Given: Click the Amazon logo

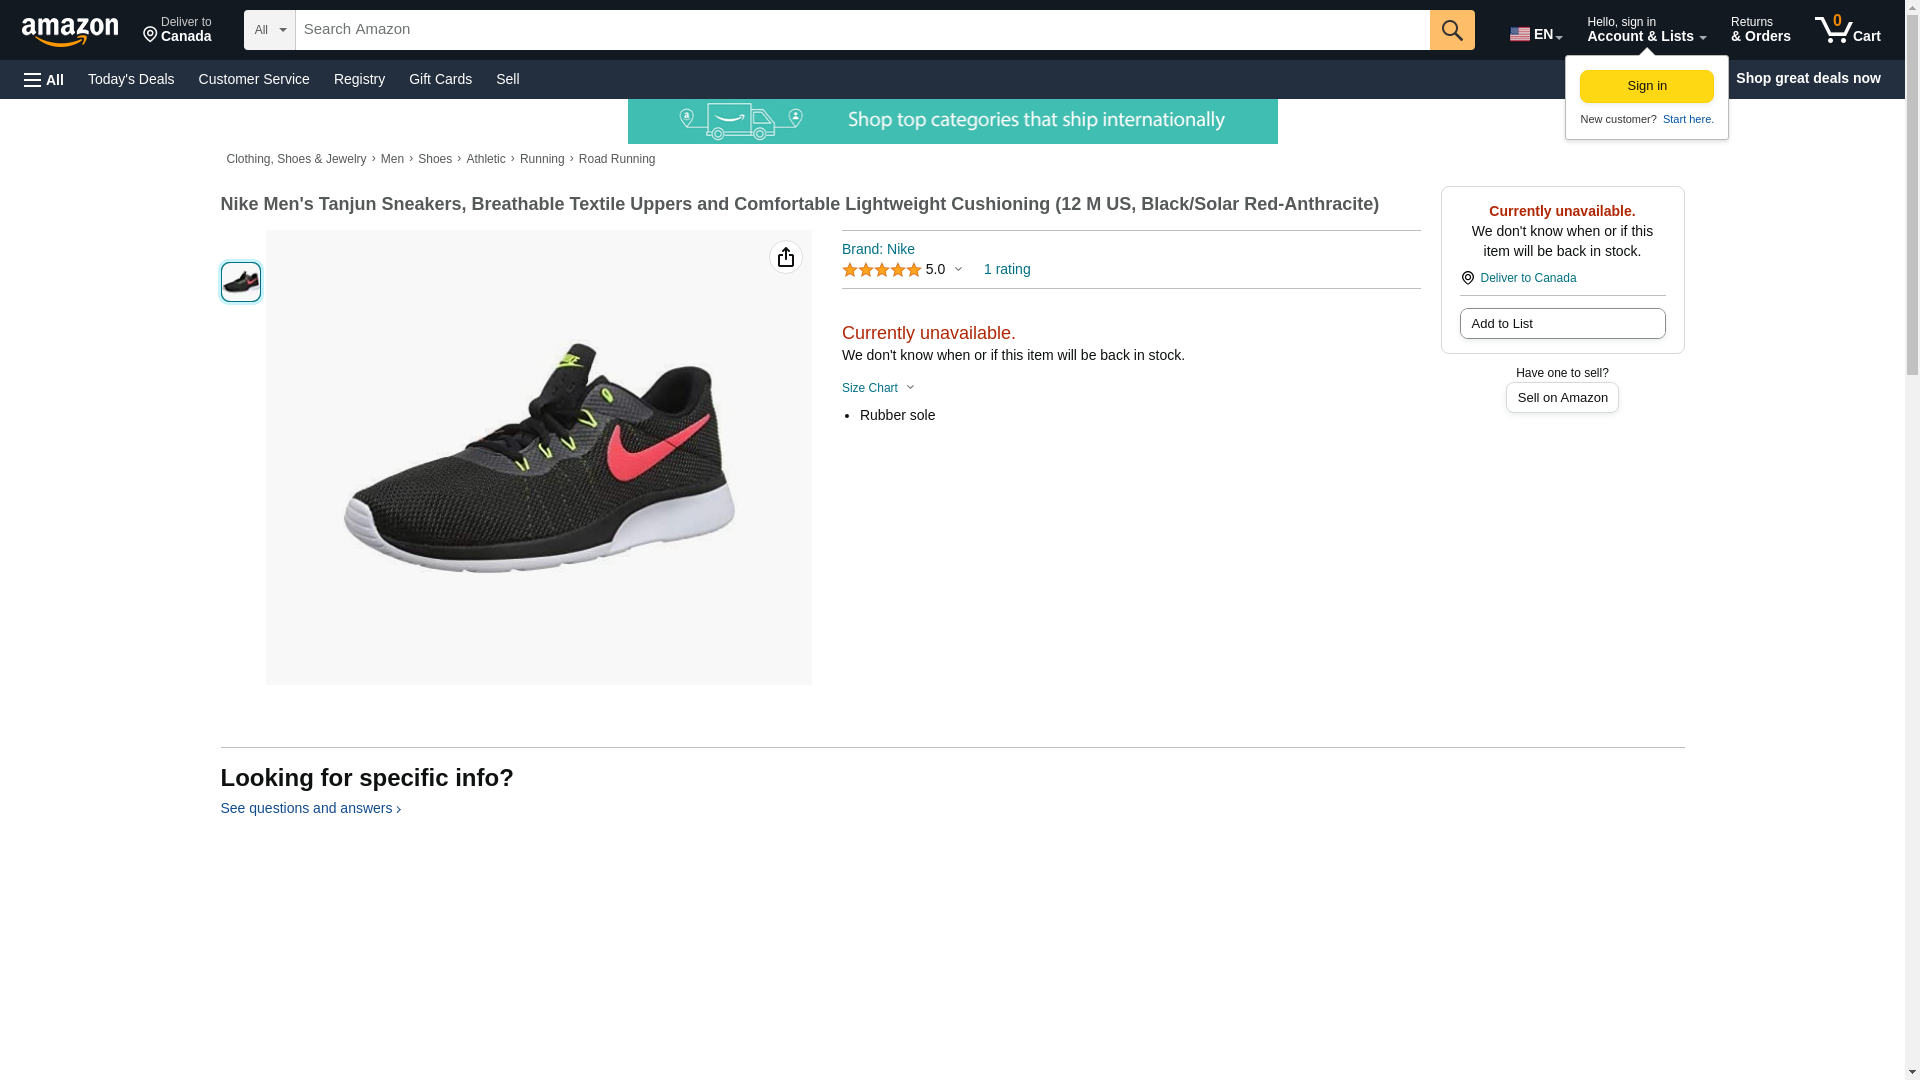Looking at the screenshot, I should coord(70,31).
